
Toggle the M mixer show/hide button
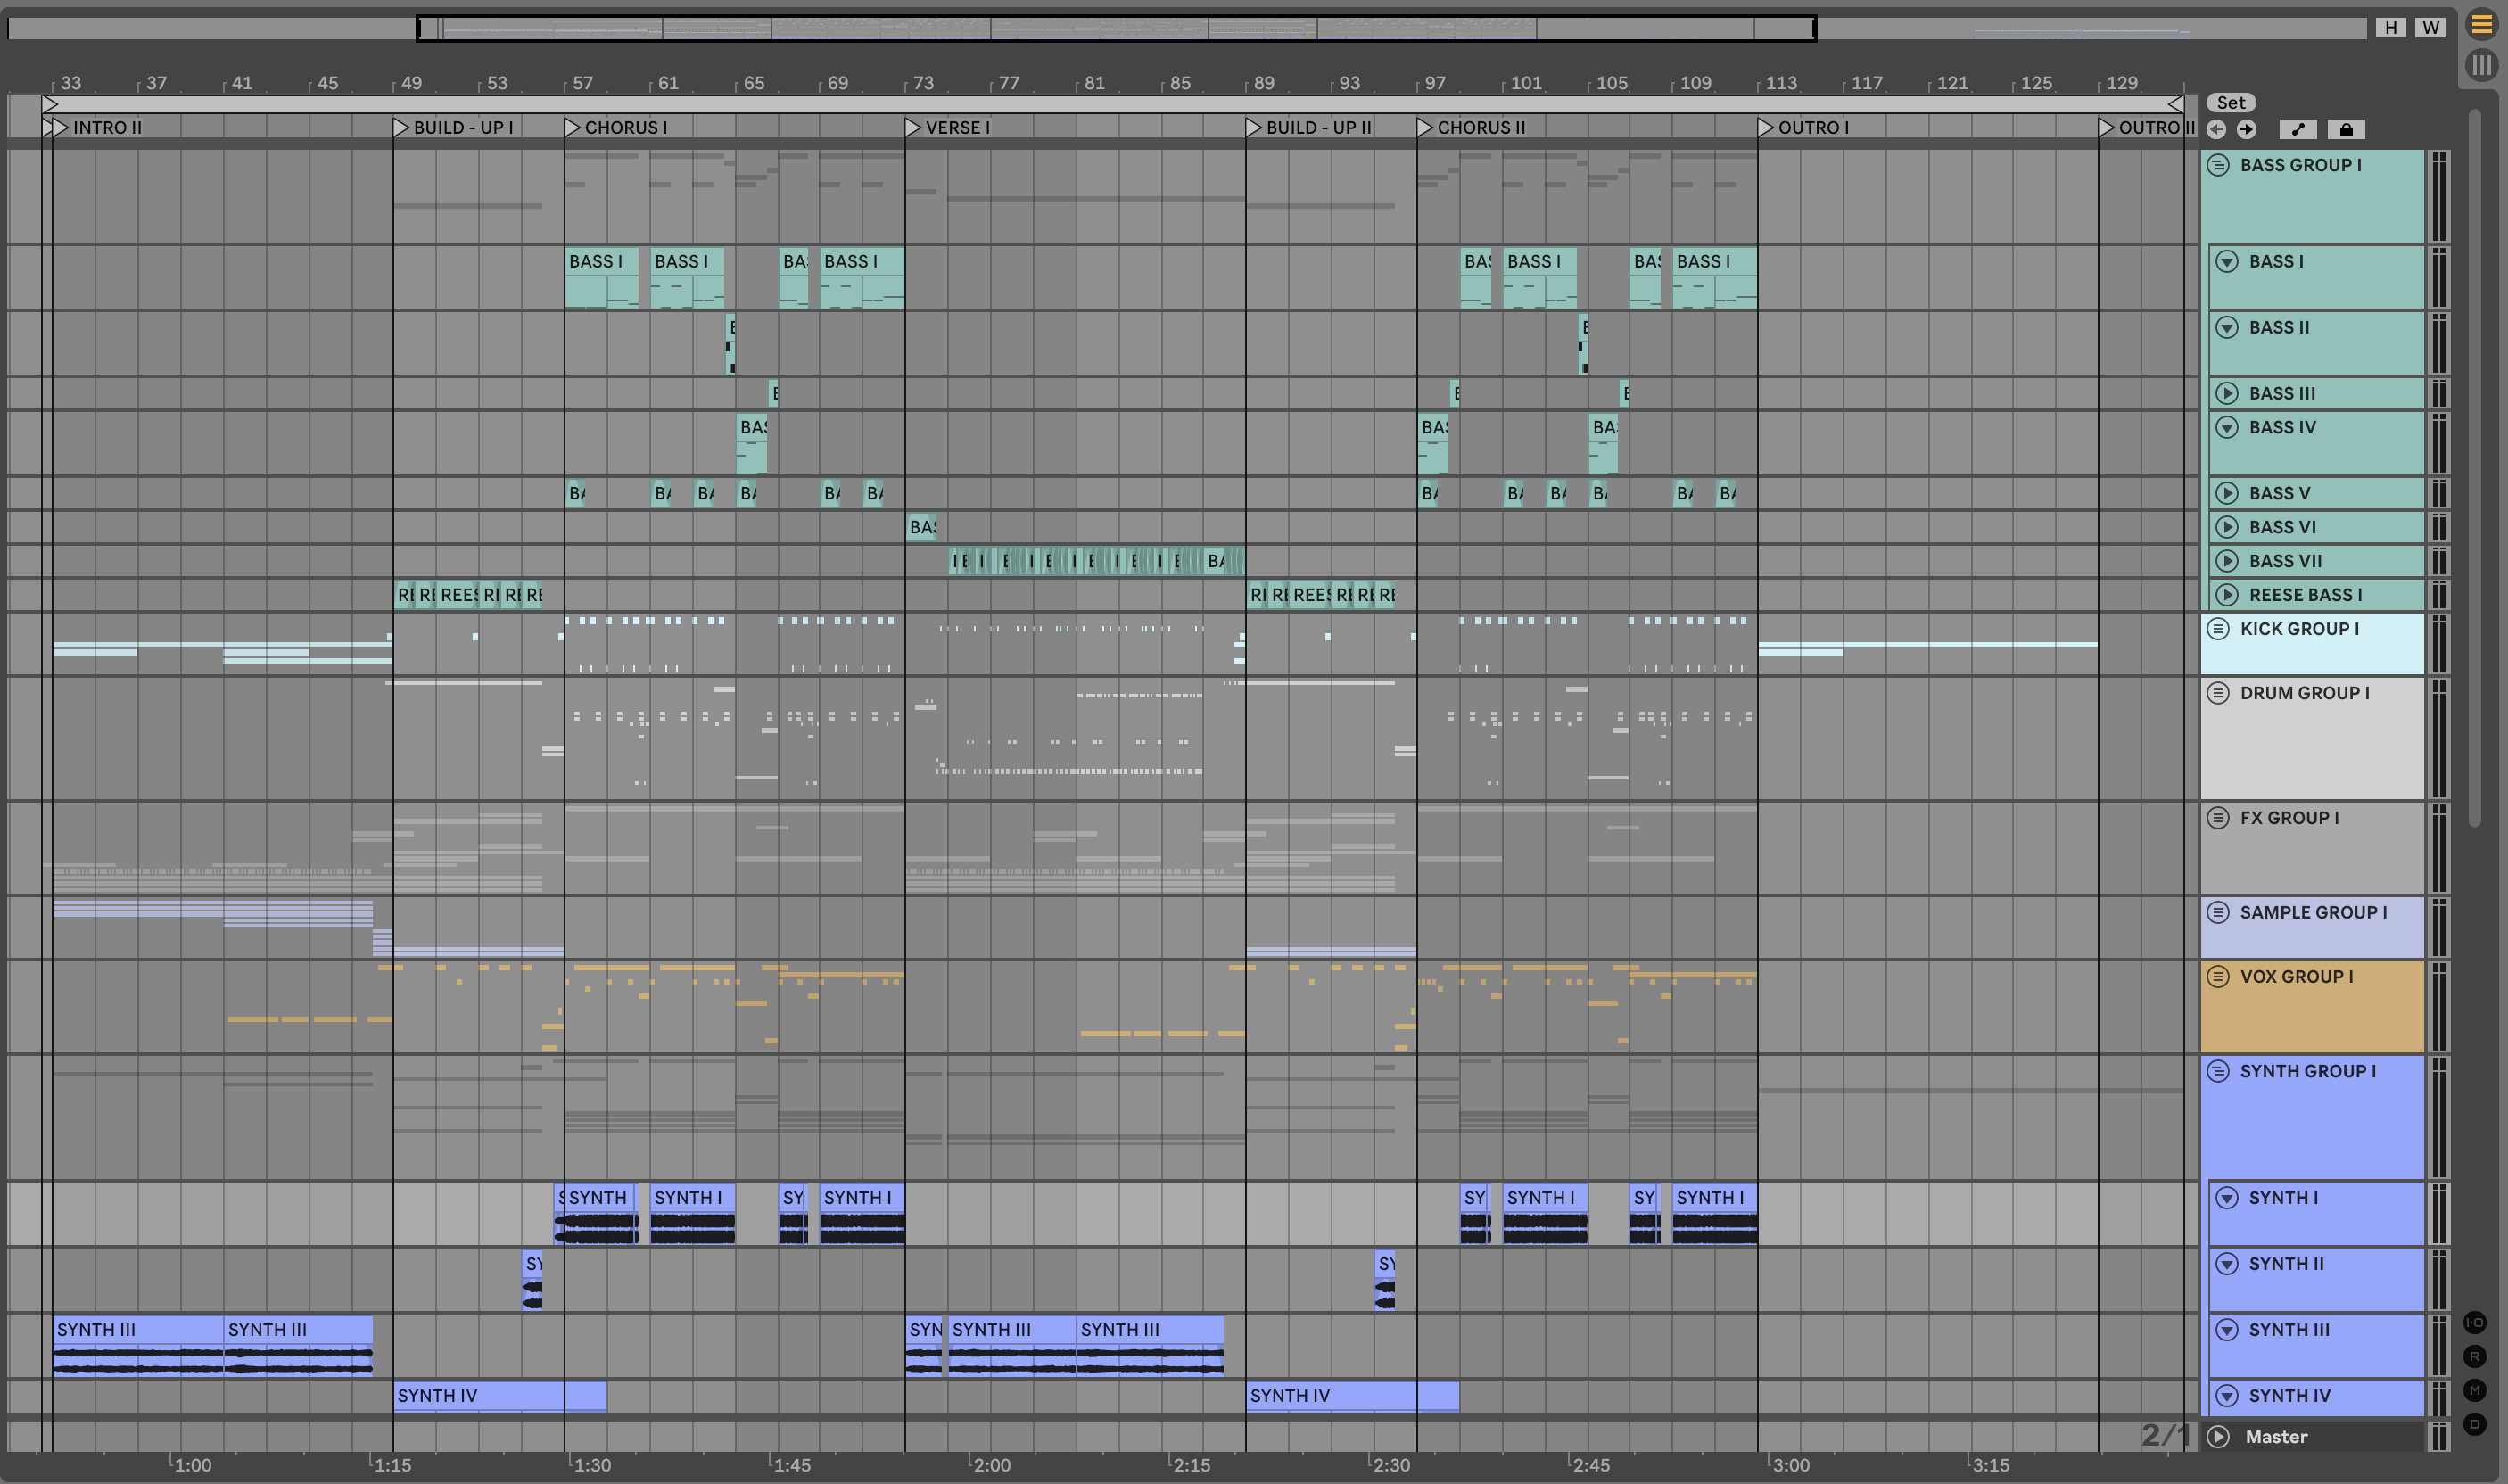2475,1390
